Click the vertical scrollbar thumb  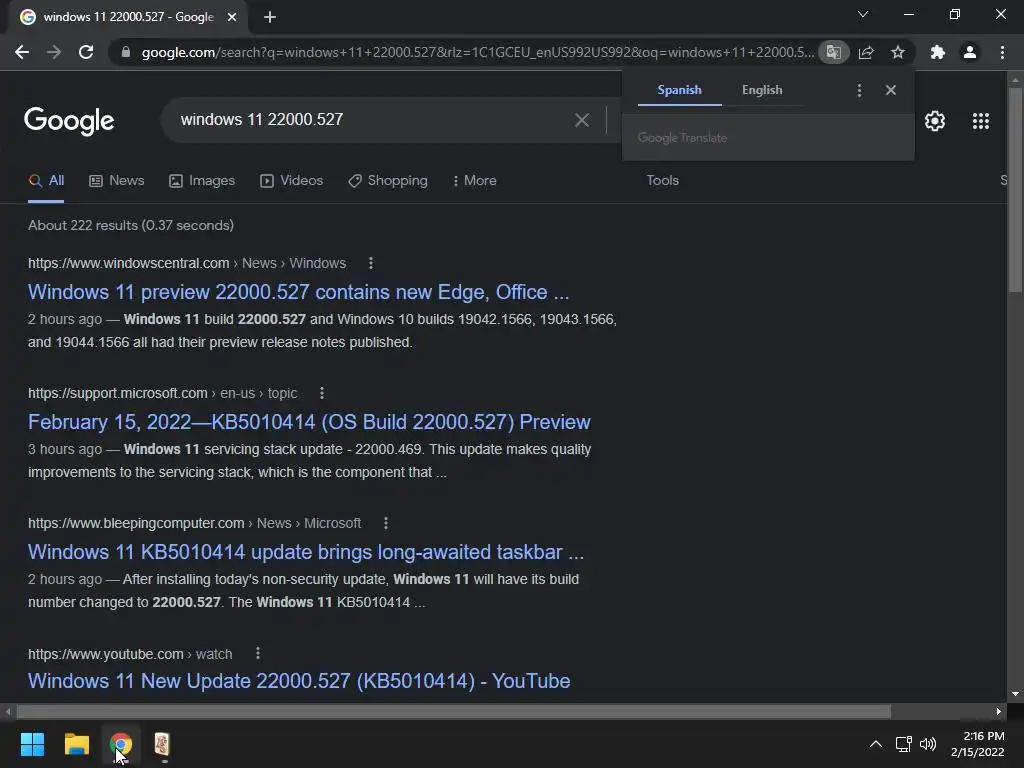click(1015, 189)
